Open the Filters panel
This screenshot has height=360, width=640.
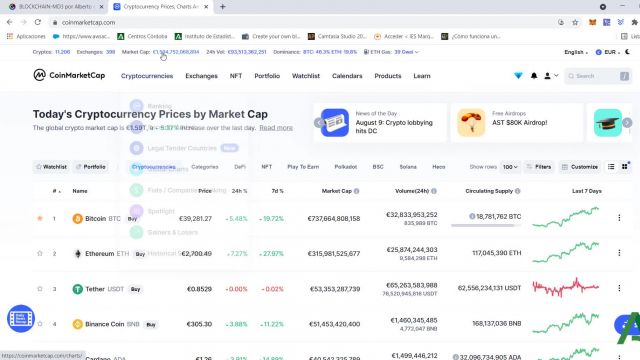coord(539,167)
